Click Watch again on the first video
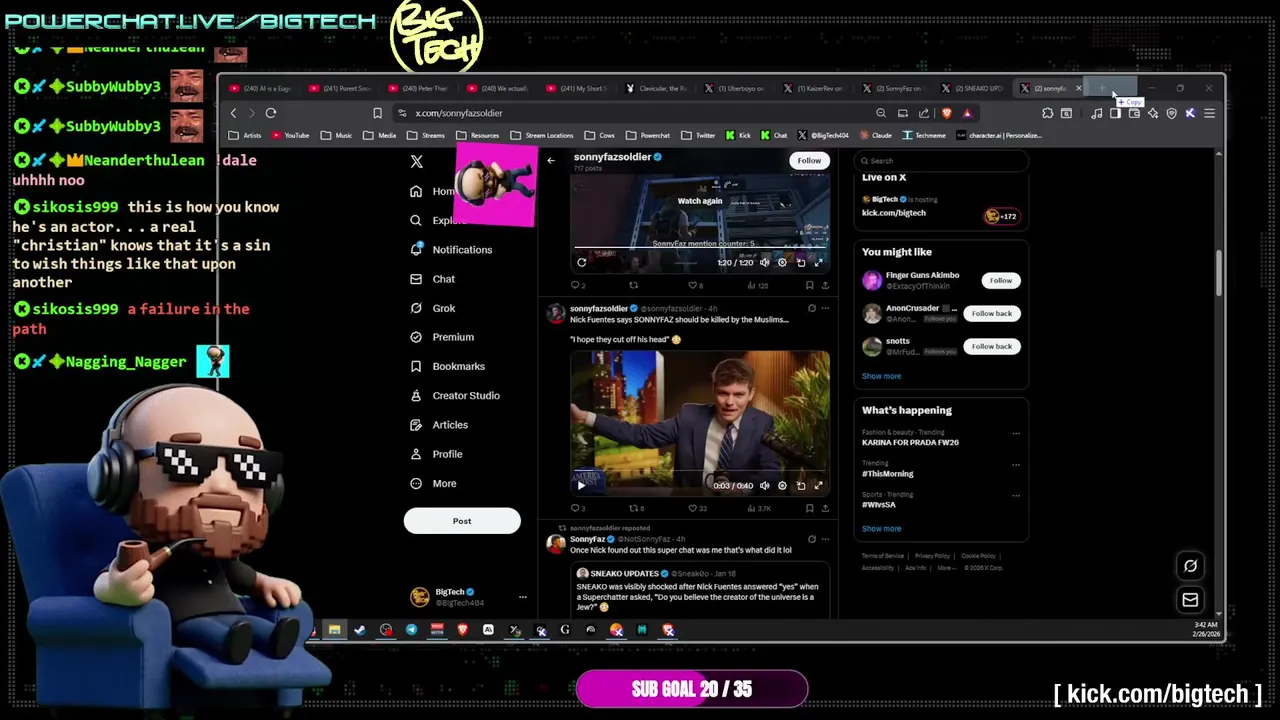The height and width of the screenshot is (720, 1280). tap(700, 201)
